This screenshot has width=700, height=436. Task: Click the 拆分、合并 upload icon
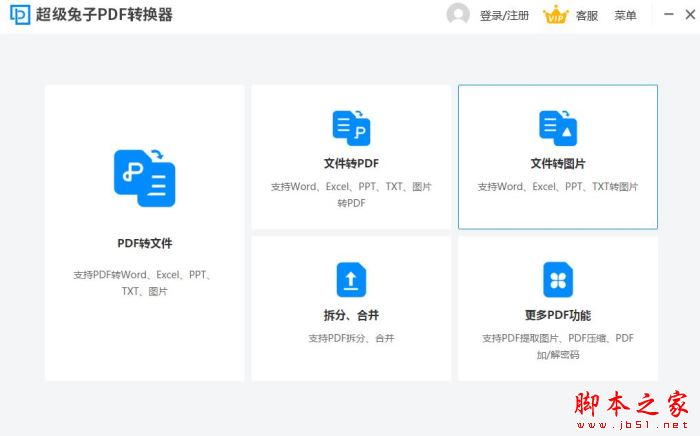pos(351,280)
